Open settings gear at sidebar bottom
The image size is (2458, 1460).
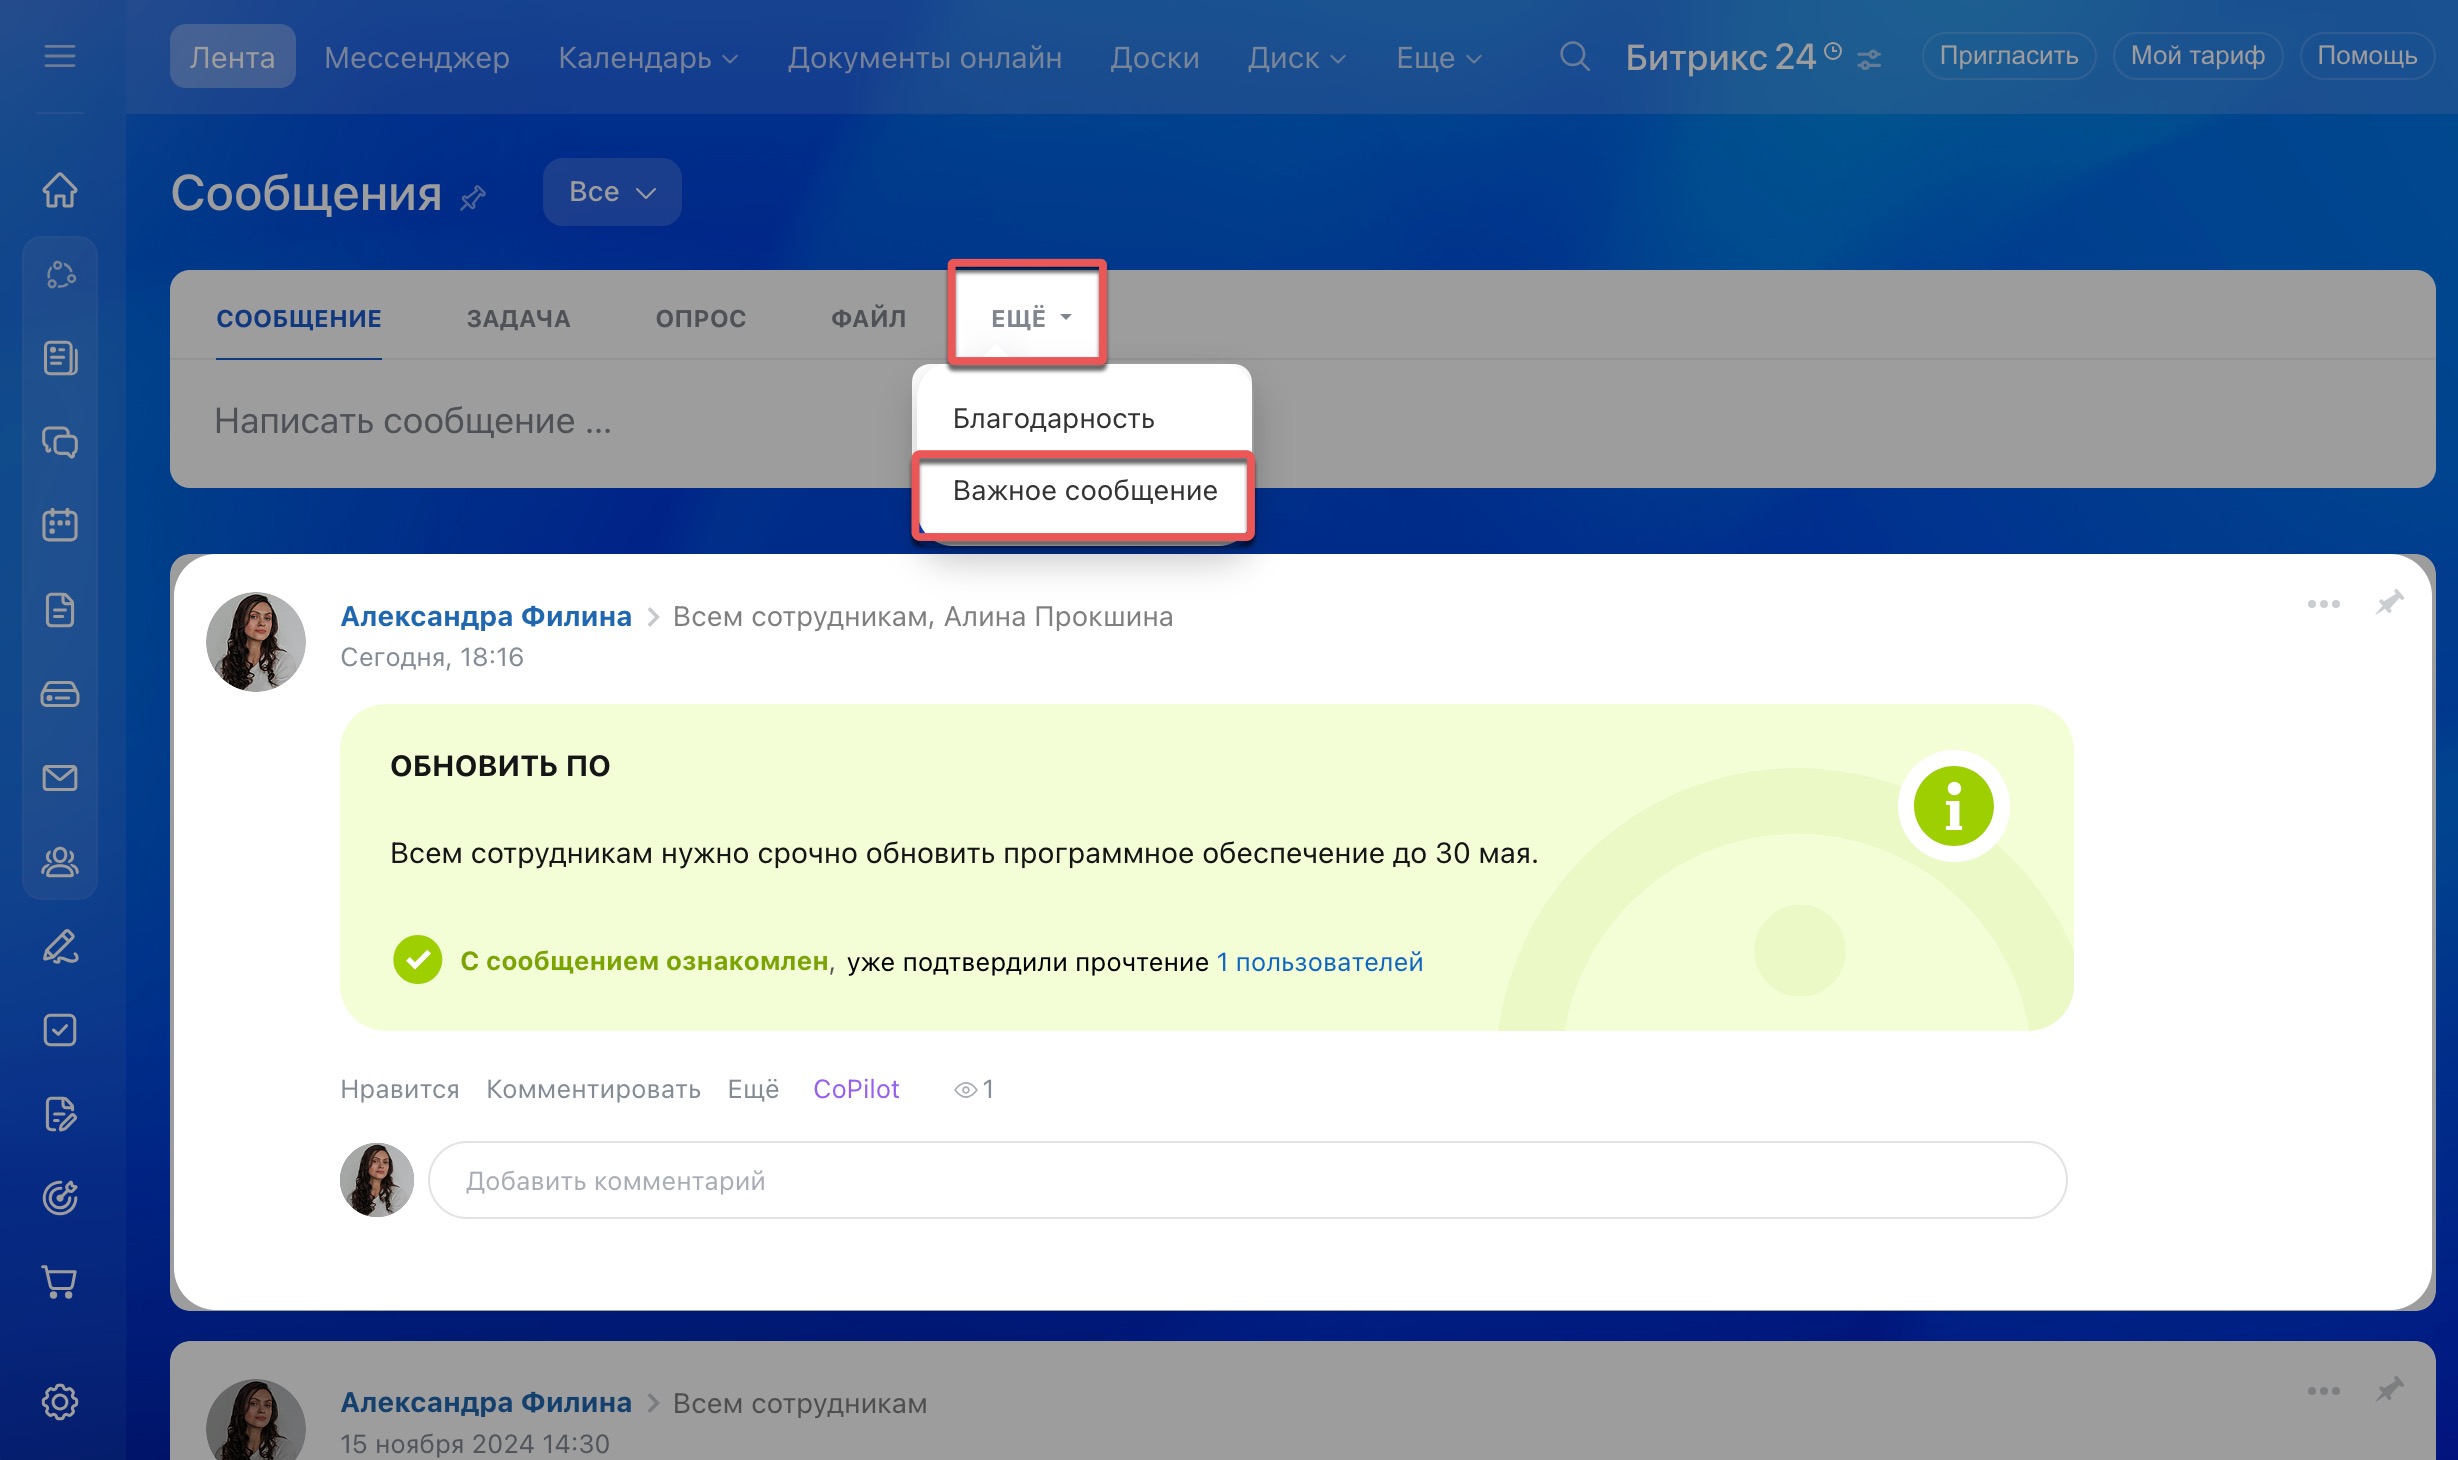click(60, 1402)
